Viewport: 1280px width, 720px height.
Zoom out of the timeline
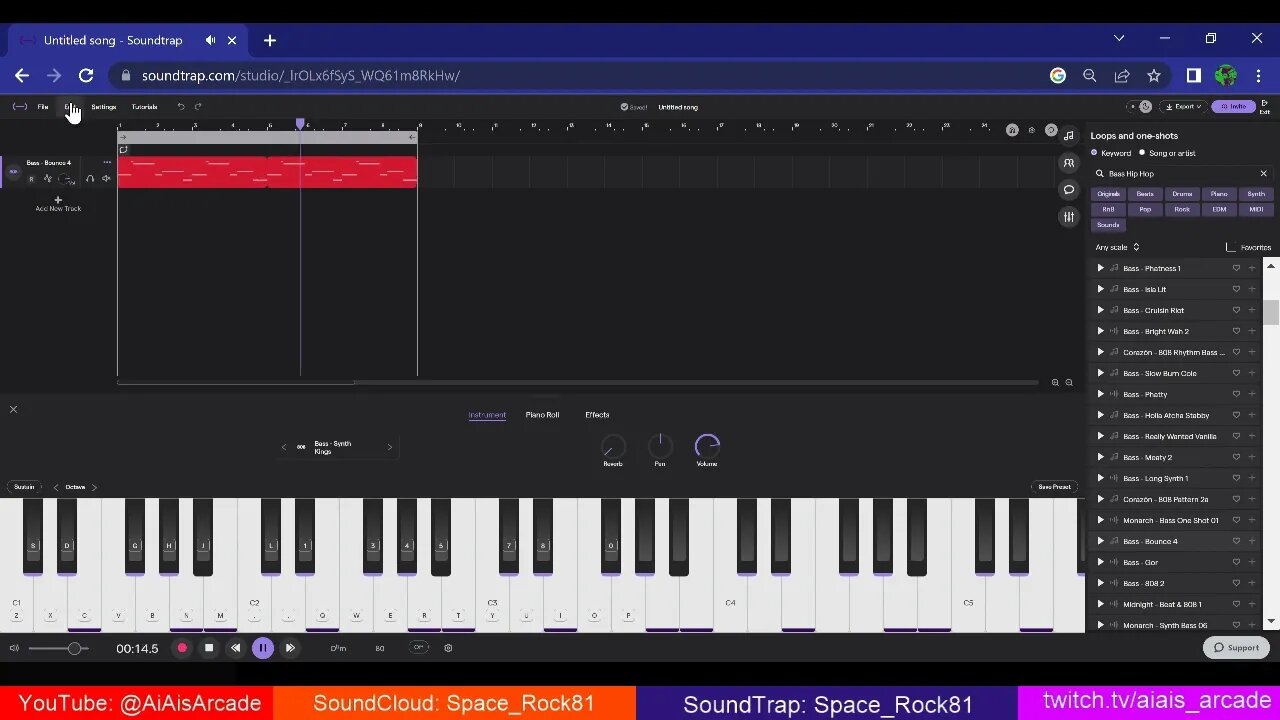point(1069,382)
